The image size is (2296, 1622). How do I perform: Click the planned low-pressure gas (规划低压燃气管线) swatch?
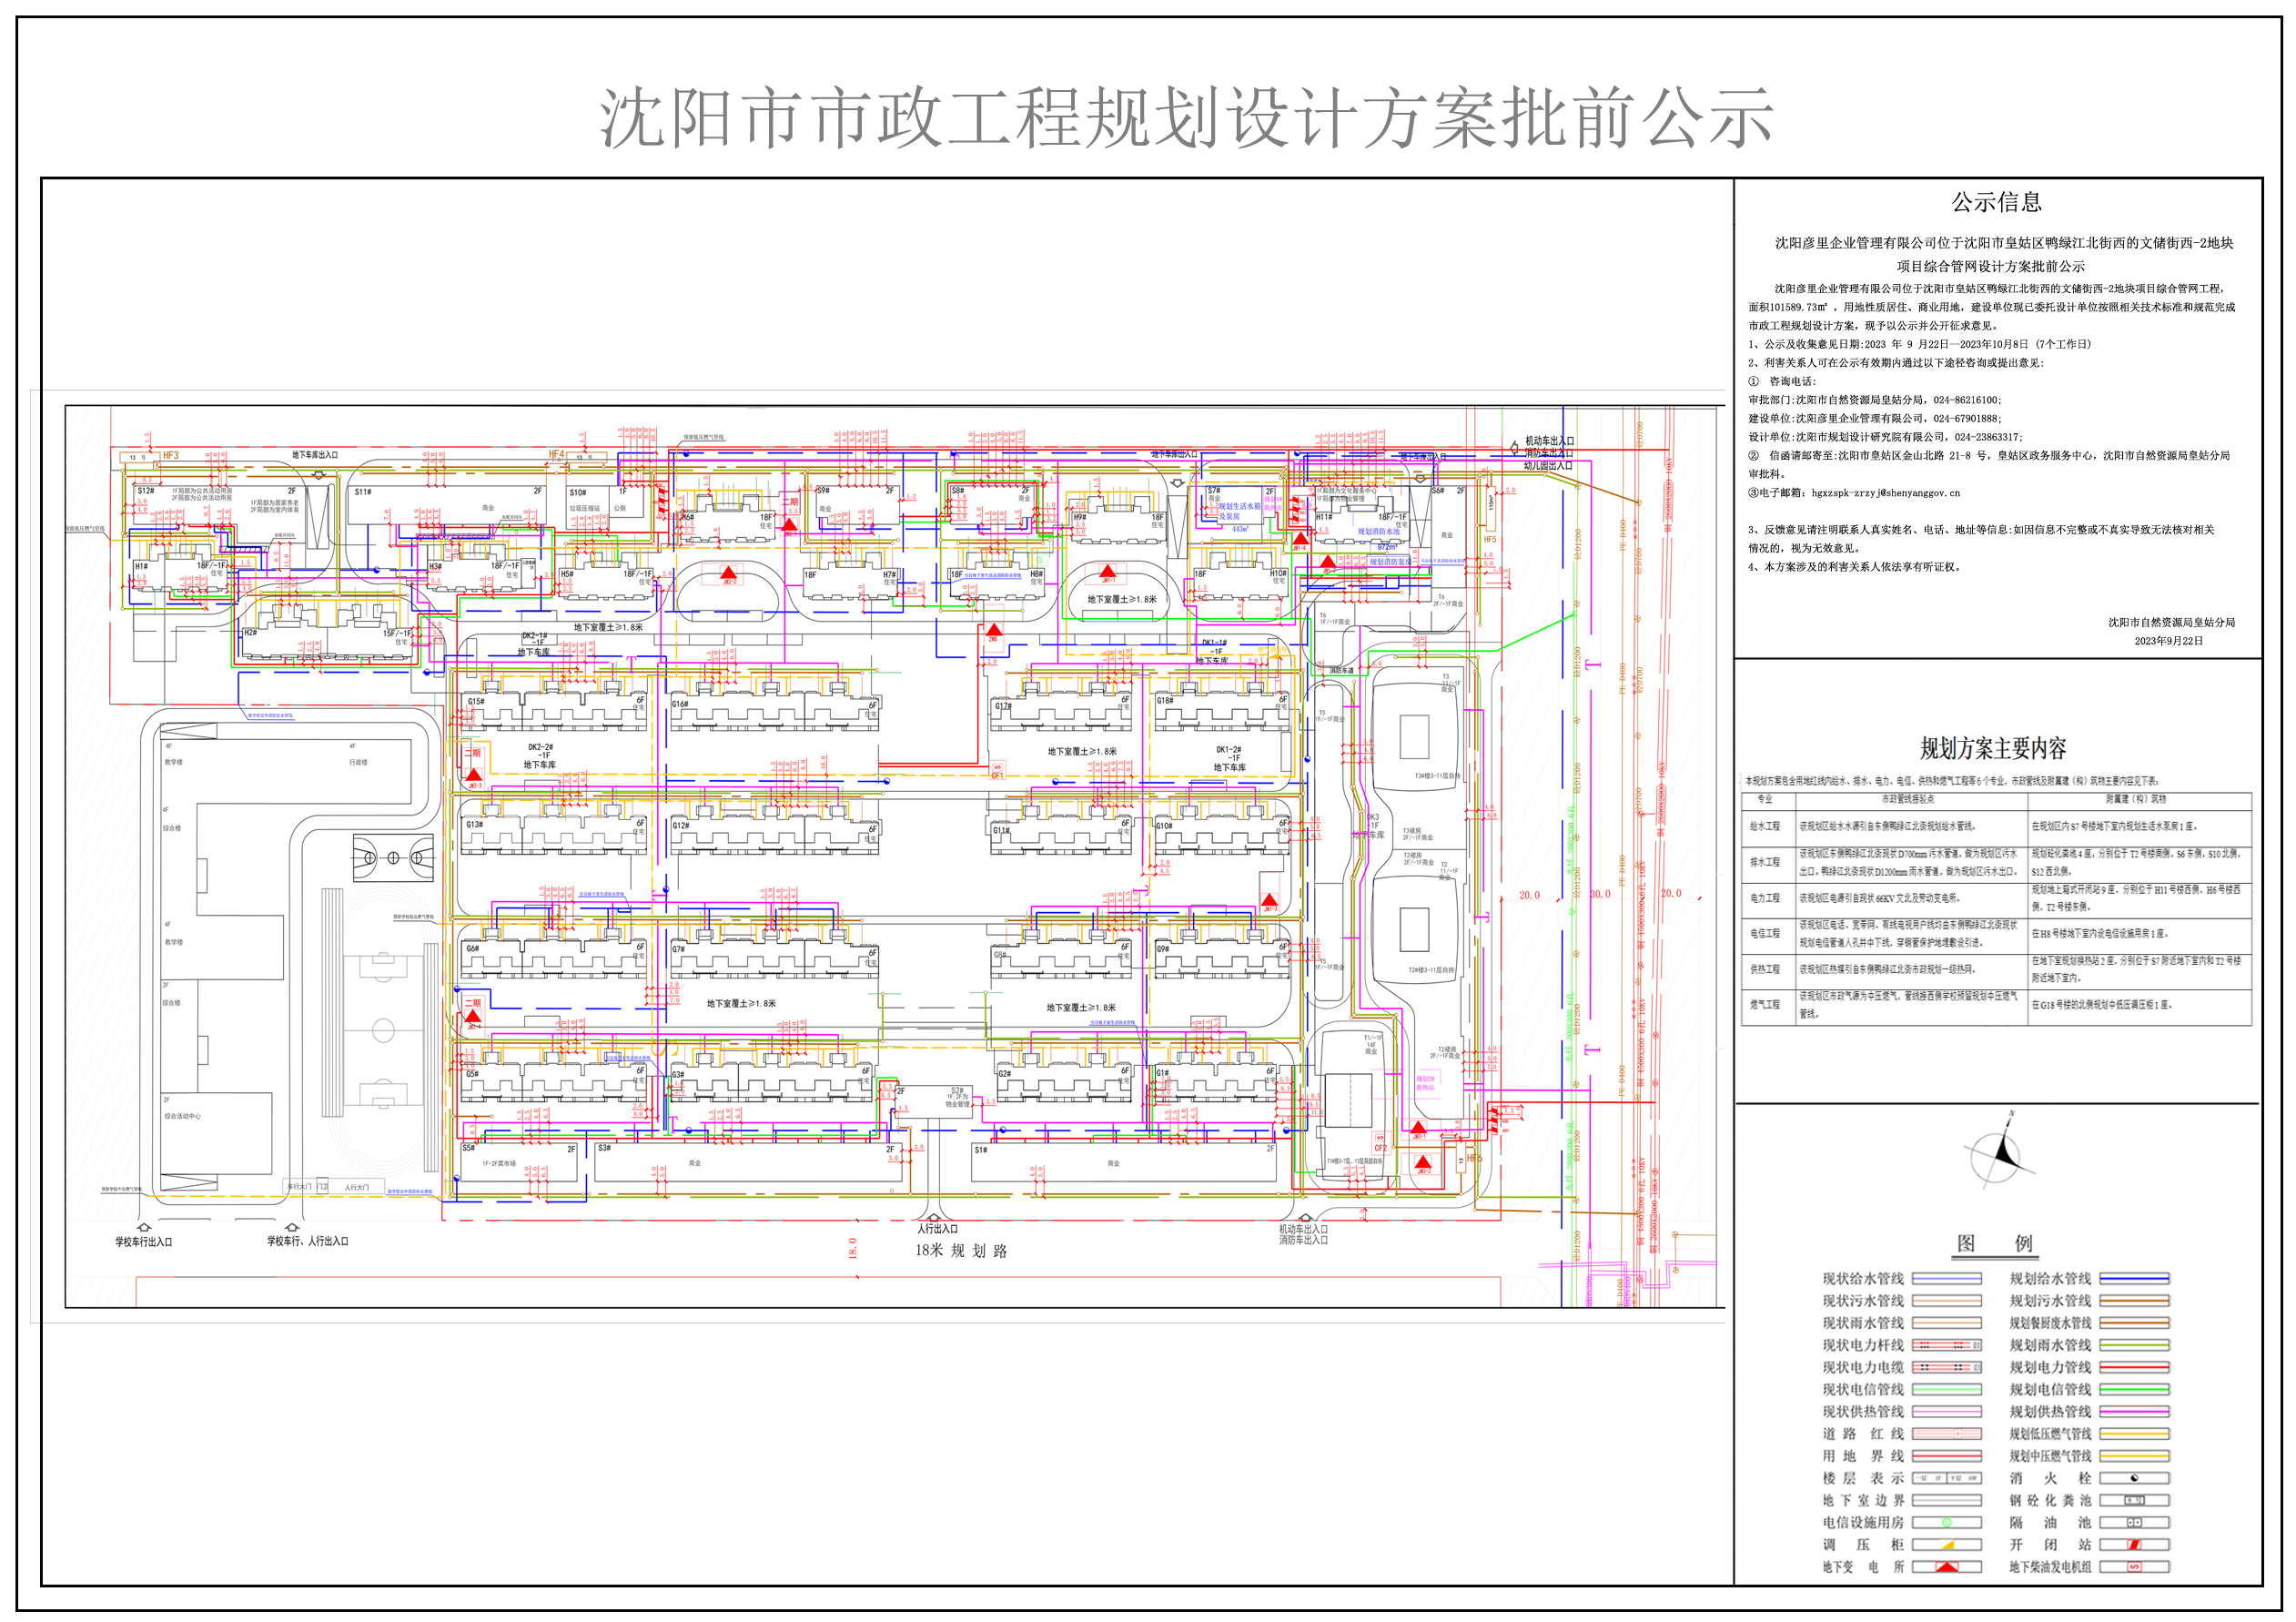click(2134, 1434)
